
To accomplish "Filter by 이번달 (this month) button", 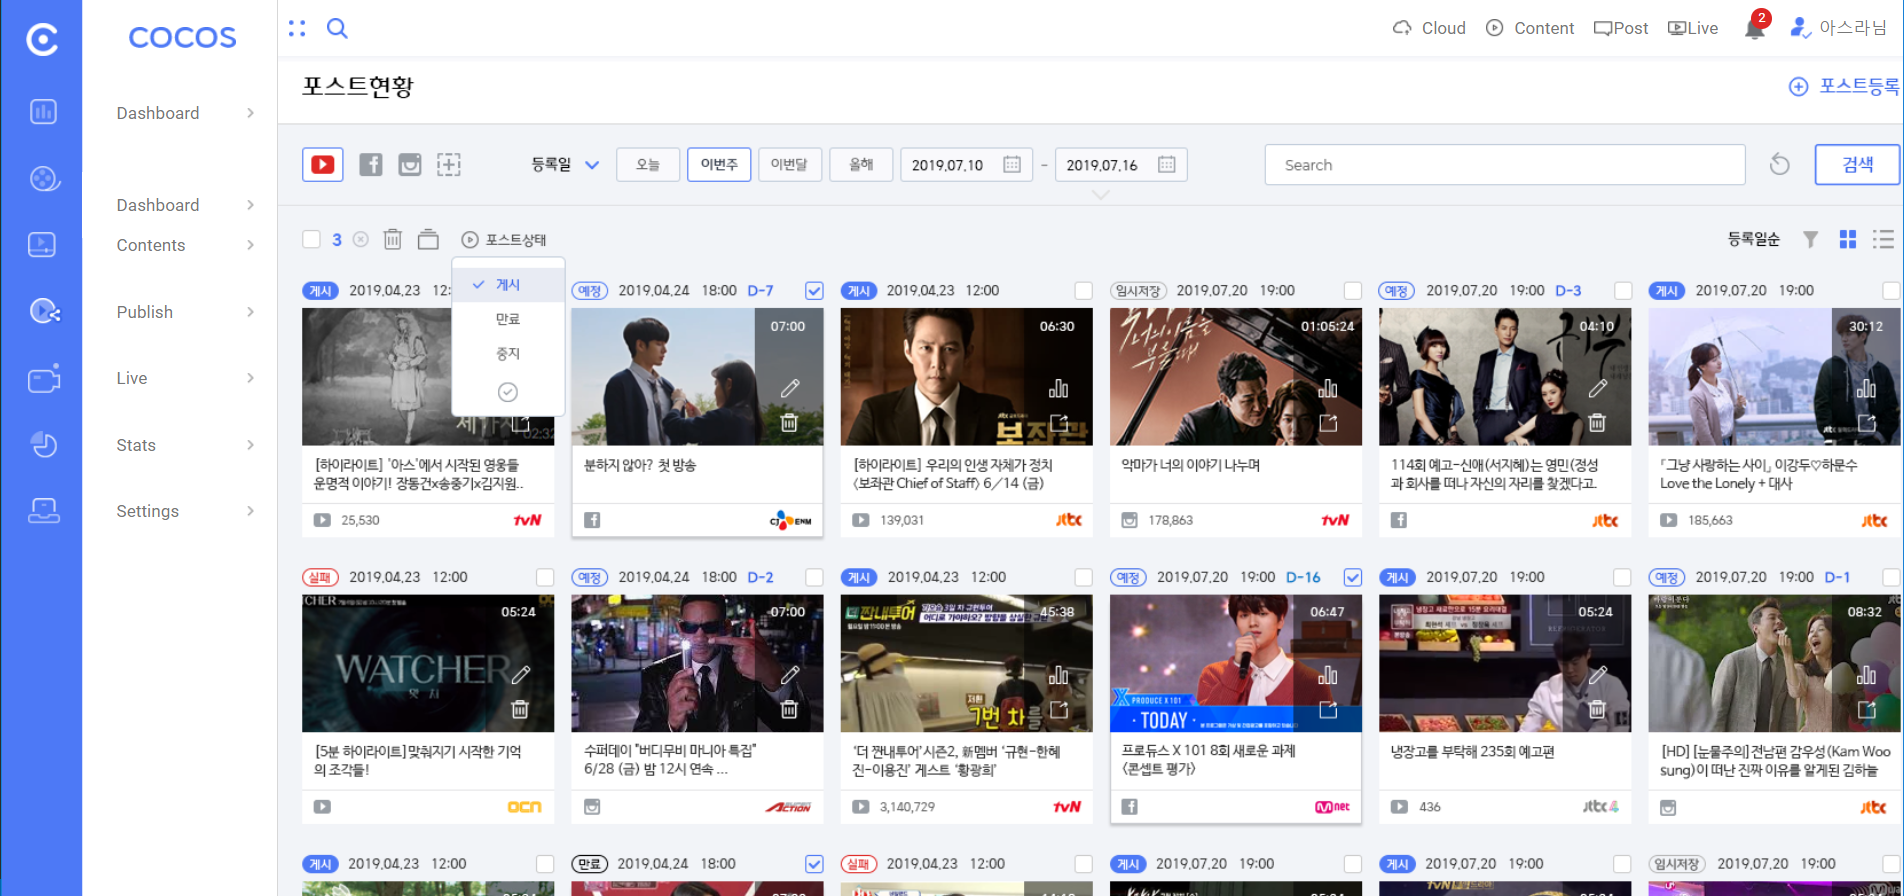I will [x=789, y=164].
